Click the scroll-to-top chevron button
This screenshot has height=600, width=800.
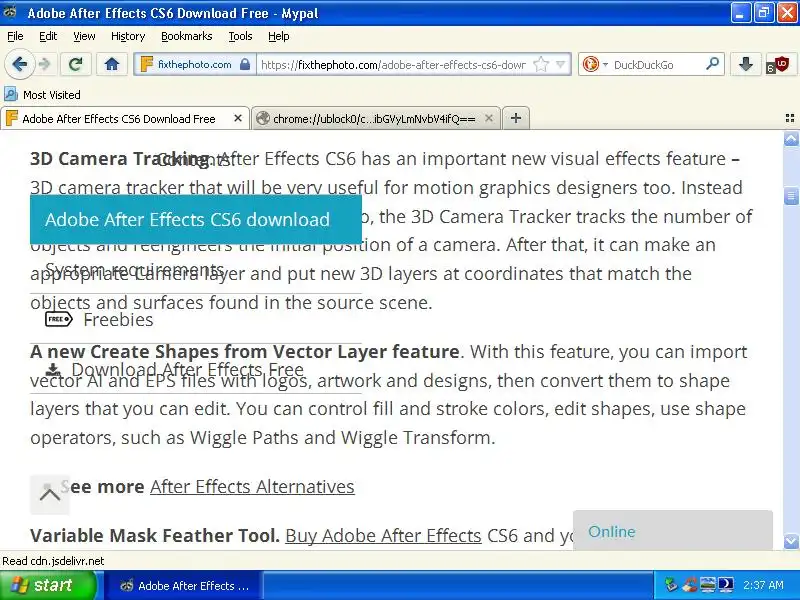point(50,494)
